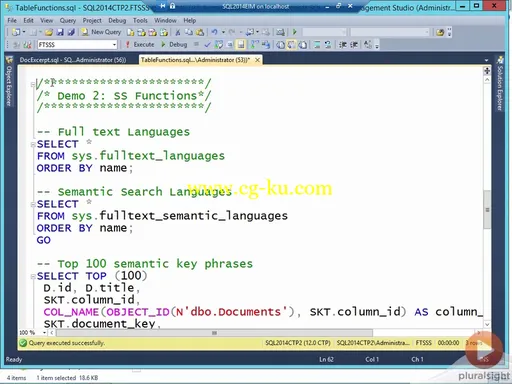This screenshot has height=384, width=512.
Task: Decrease indent toolbar icon
Action: click(342, 45)
